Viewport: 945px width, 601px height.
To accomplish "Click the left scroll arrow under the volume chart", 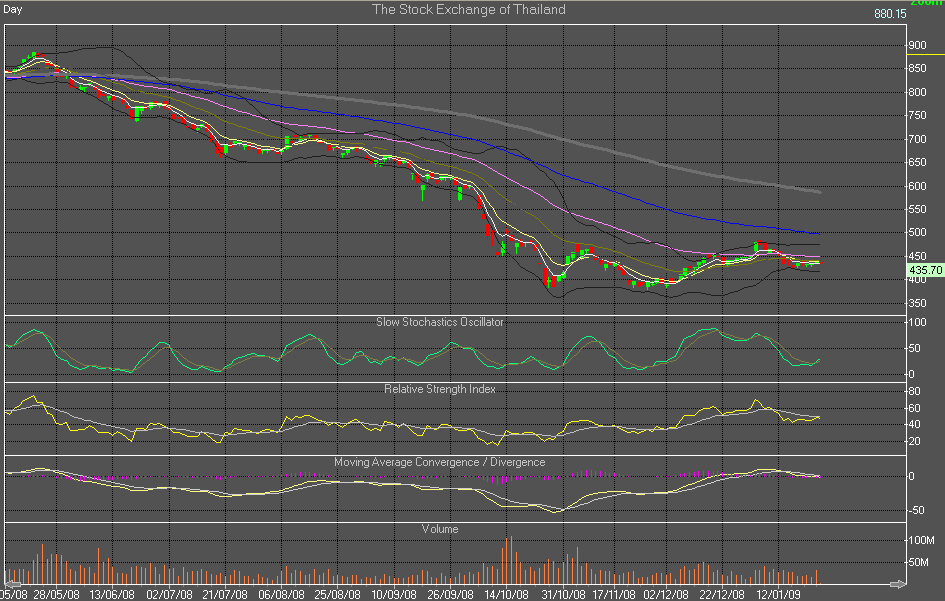I will [x=13, y=584].
